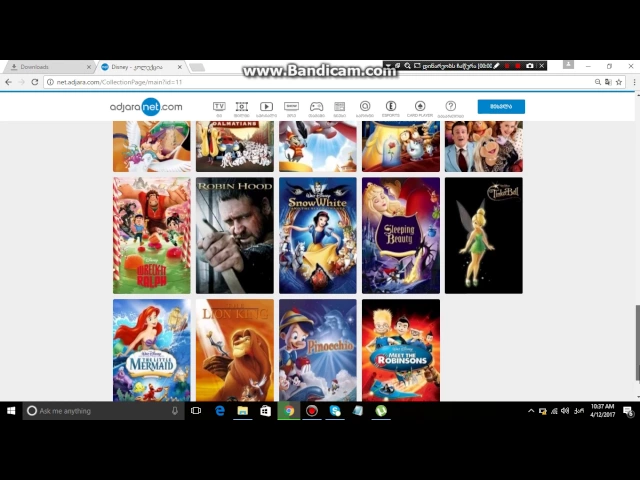Click the volume speaker tray icon

[565, 411]
